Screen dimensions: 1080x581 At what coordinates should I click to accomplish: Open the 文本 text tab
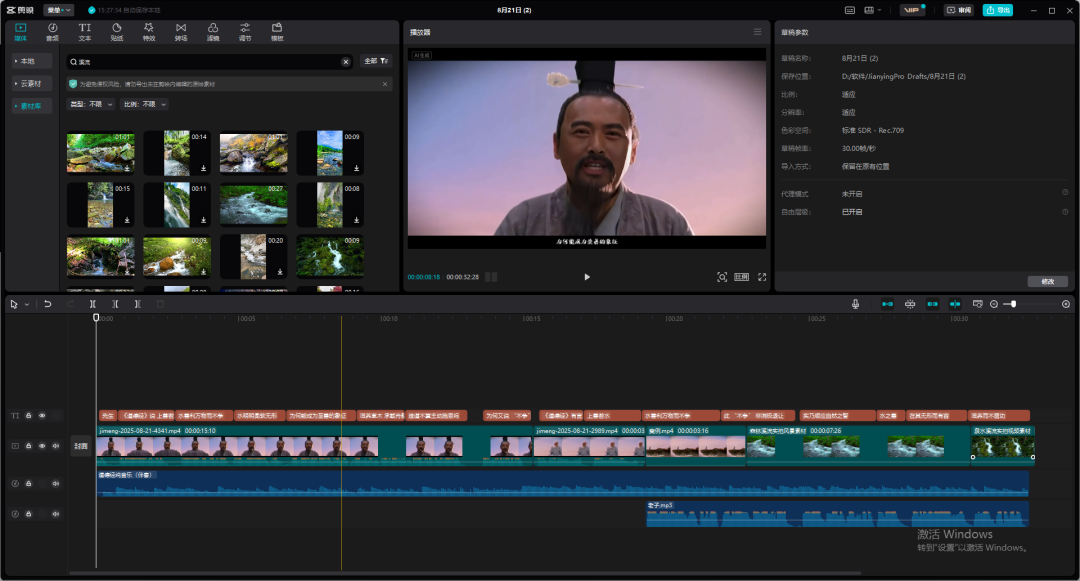[x=85, y=32]
